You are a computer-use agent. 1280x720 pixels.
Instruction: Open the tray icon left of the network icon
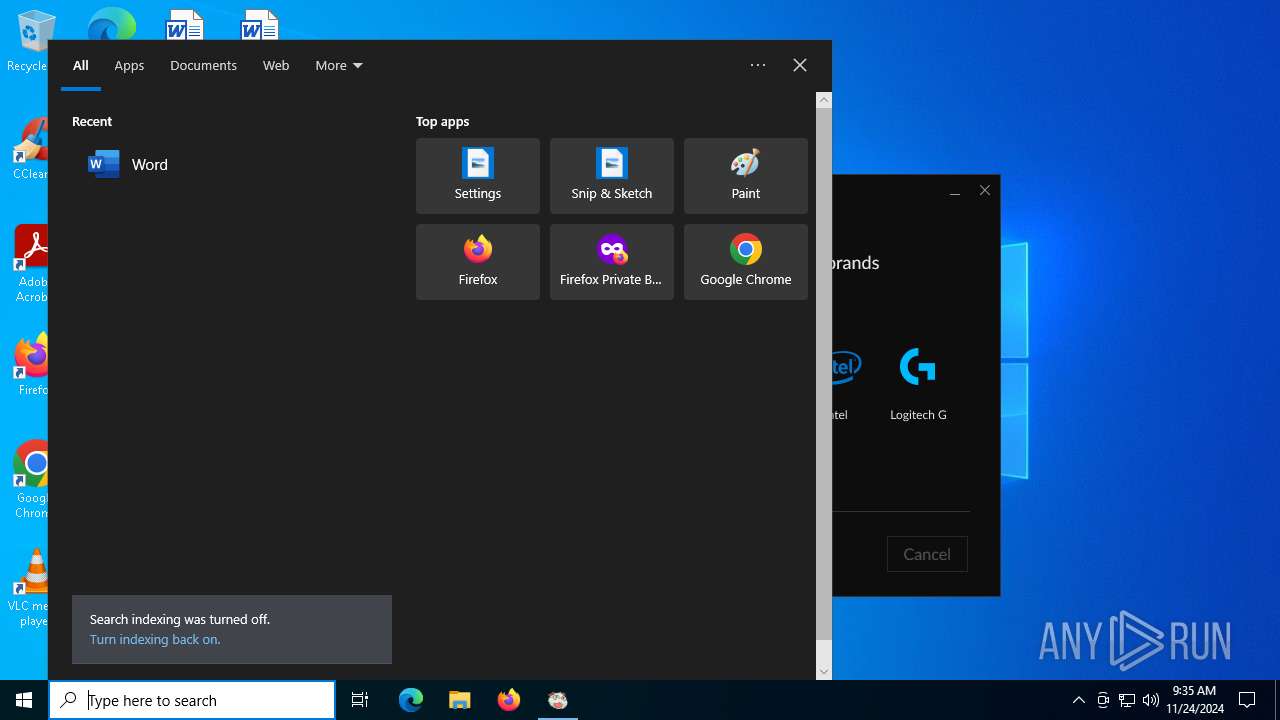point(1103,700)
